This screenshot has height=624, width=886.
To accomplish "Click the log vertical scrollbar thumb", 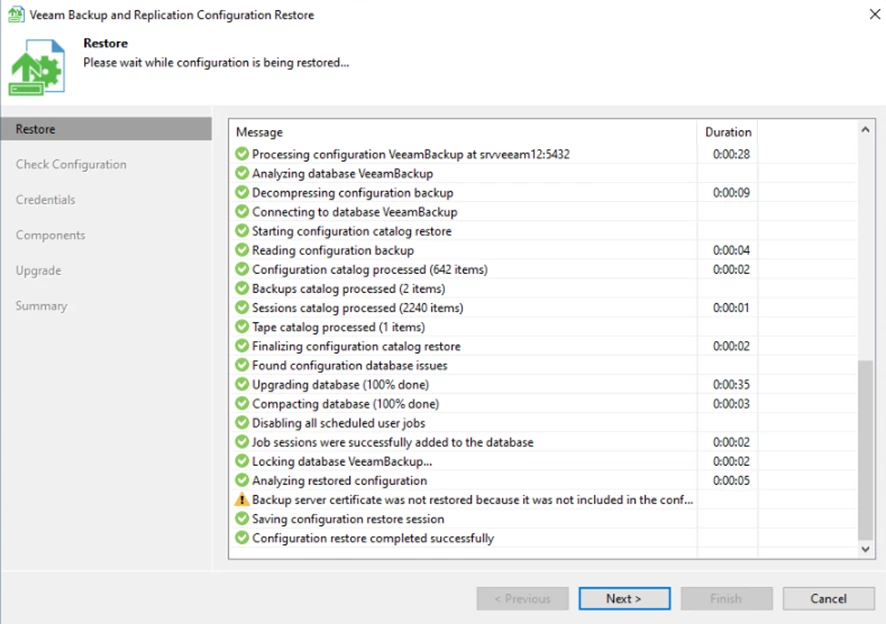I will (x=865, y=450).
